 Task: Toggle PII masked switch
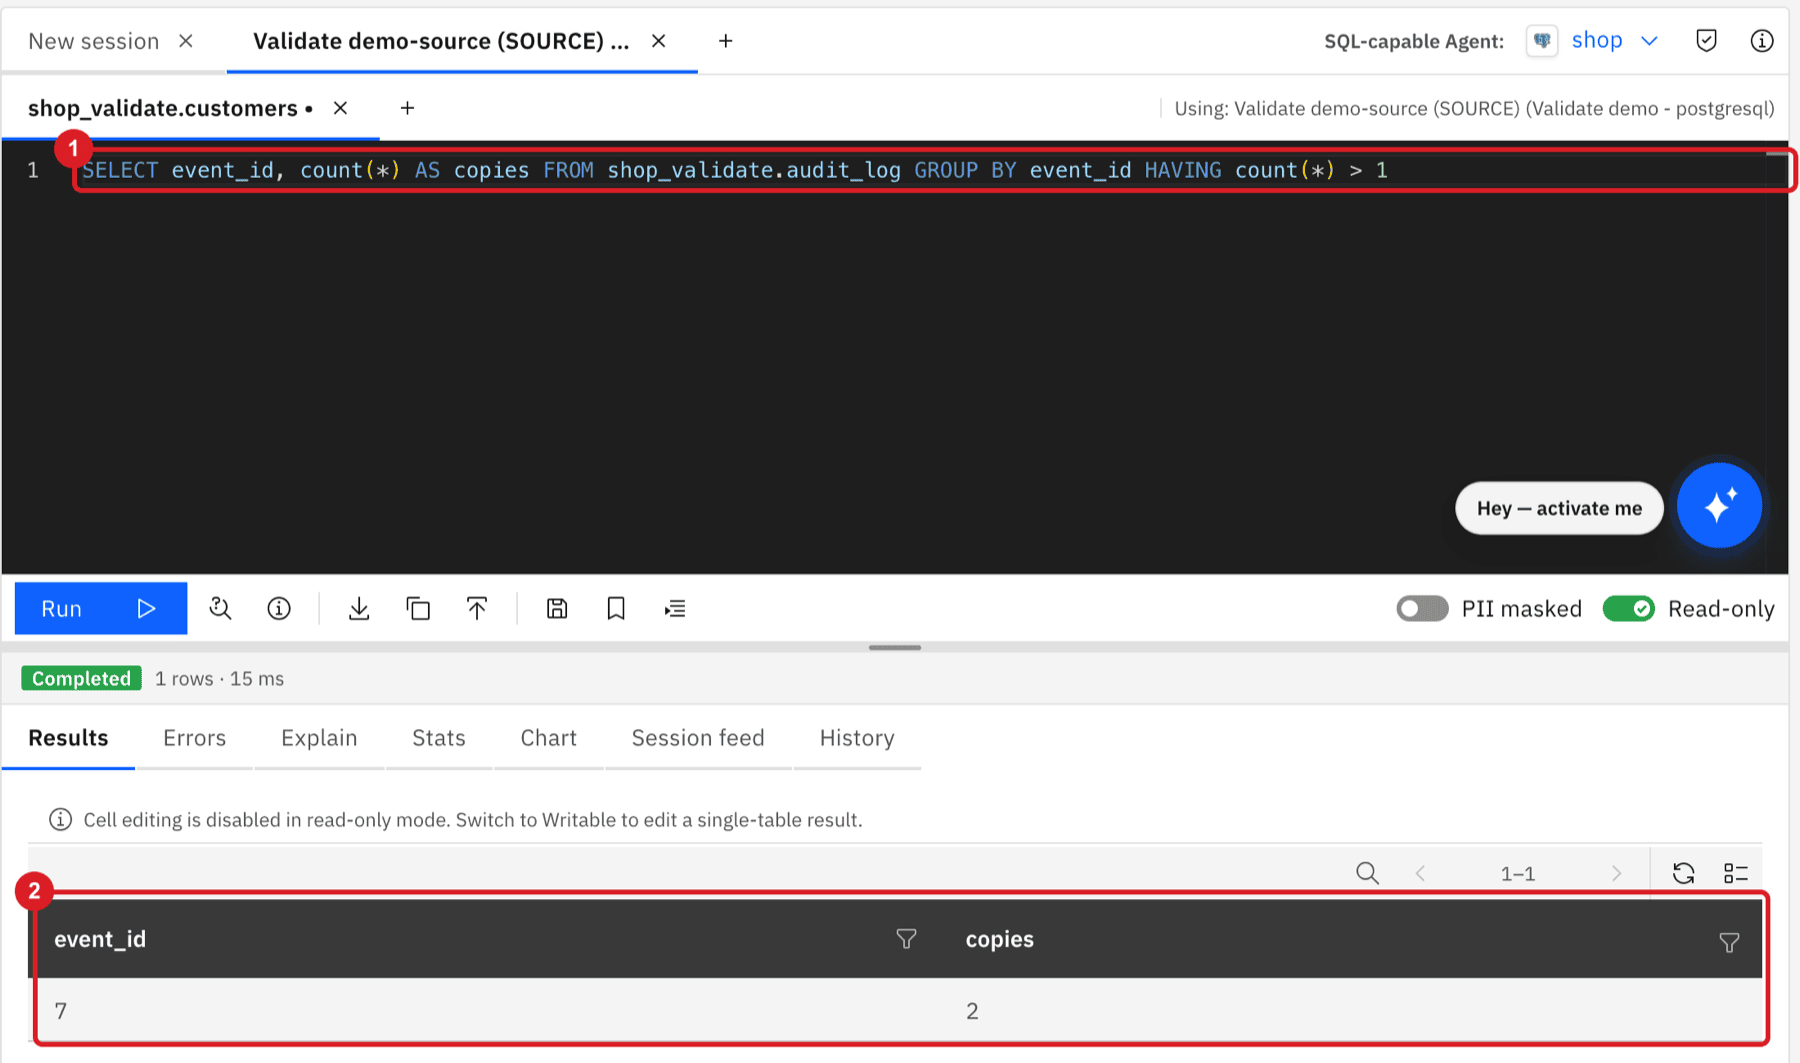(x=1422, y=608)
